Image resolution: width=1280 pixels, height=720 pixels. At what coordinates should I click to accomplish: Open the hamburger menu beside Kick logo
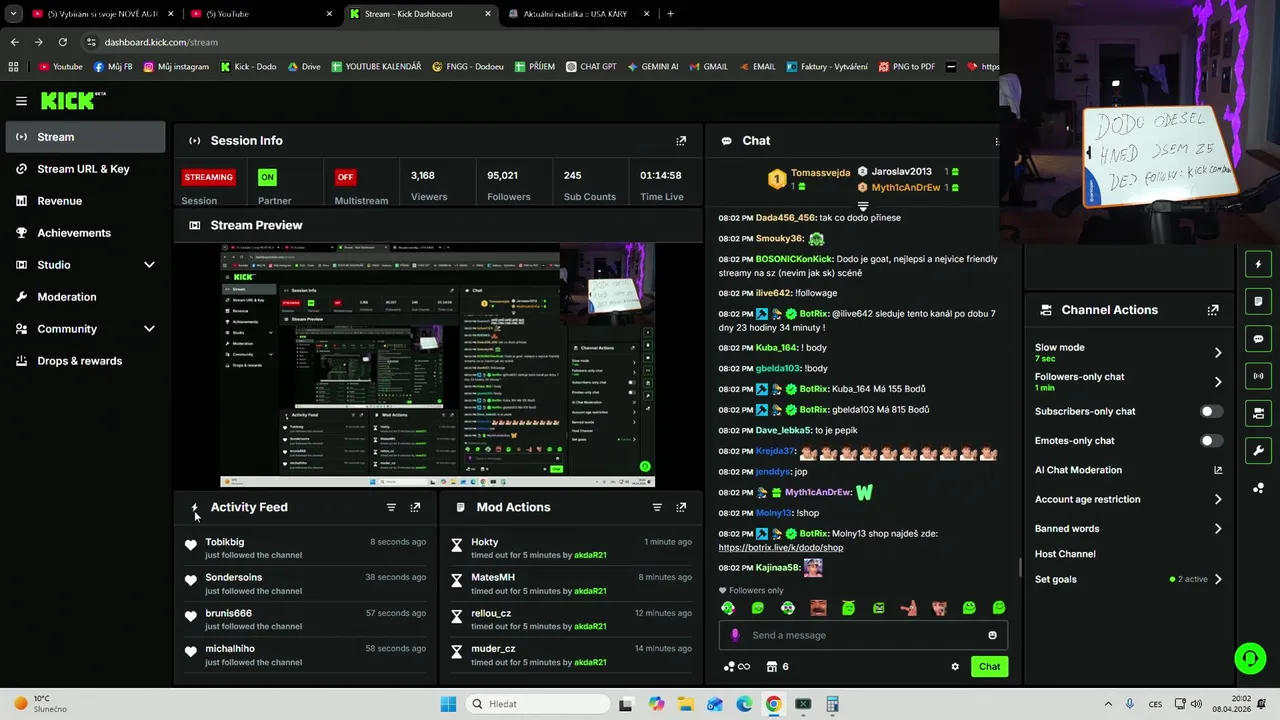(x=21, y=101)
